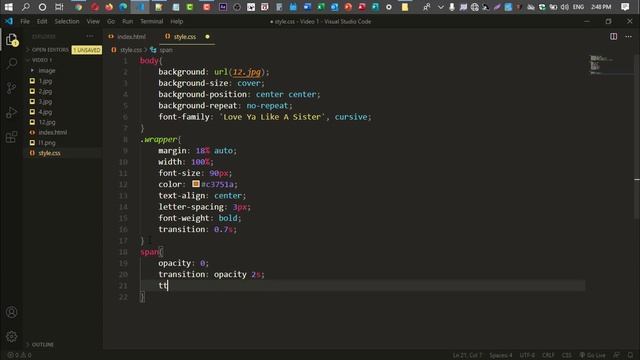Open the Help menu
This screenshot has width=640, height=360.
click(x=177, y=21)
